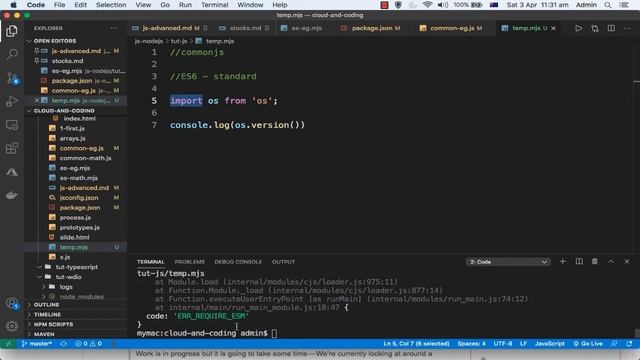Open editor More Actions ellipsis
Image resolution: width=640 pixels, height=360 pixels.
click(x=627, y=28)
